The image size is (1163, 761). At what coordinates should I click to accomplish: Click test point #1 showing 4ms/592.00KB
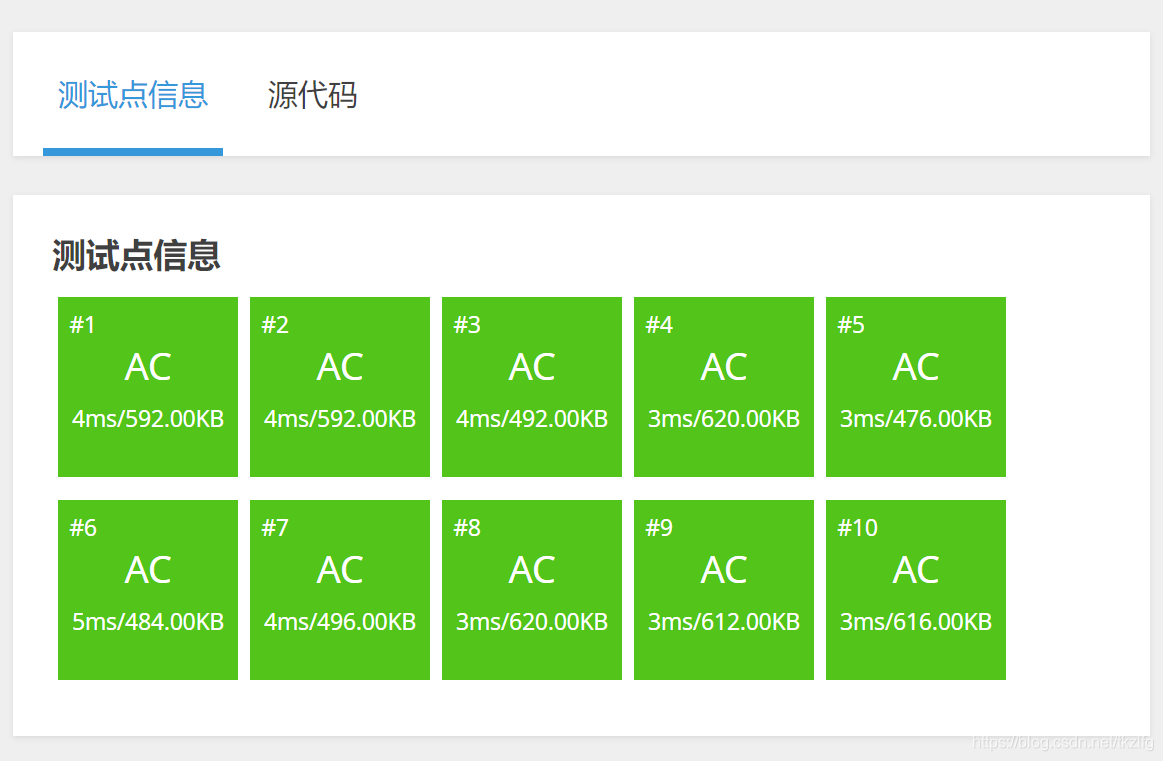pos(147,386)
